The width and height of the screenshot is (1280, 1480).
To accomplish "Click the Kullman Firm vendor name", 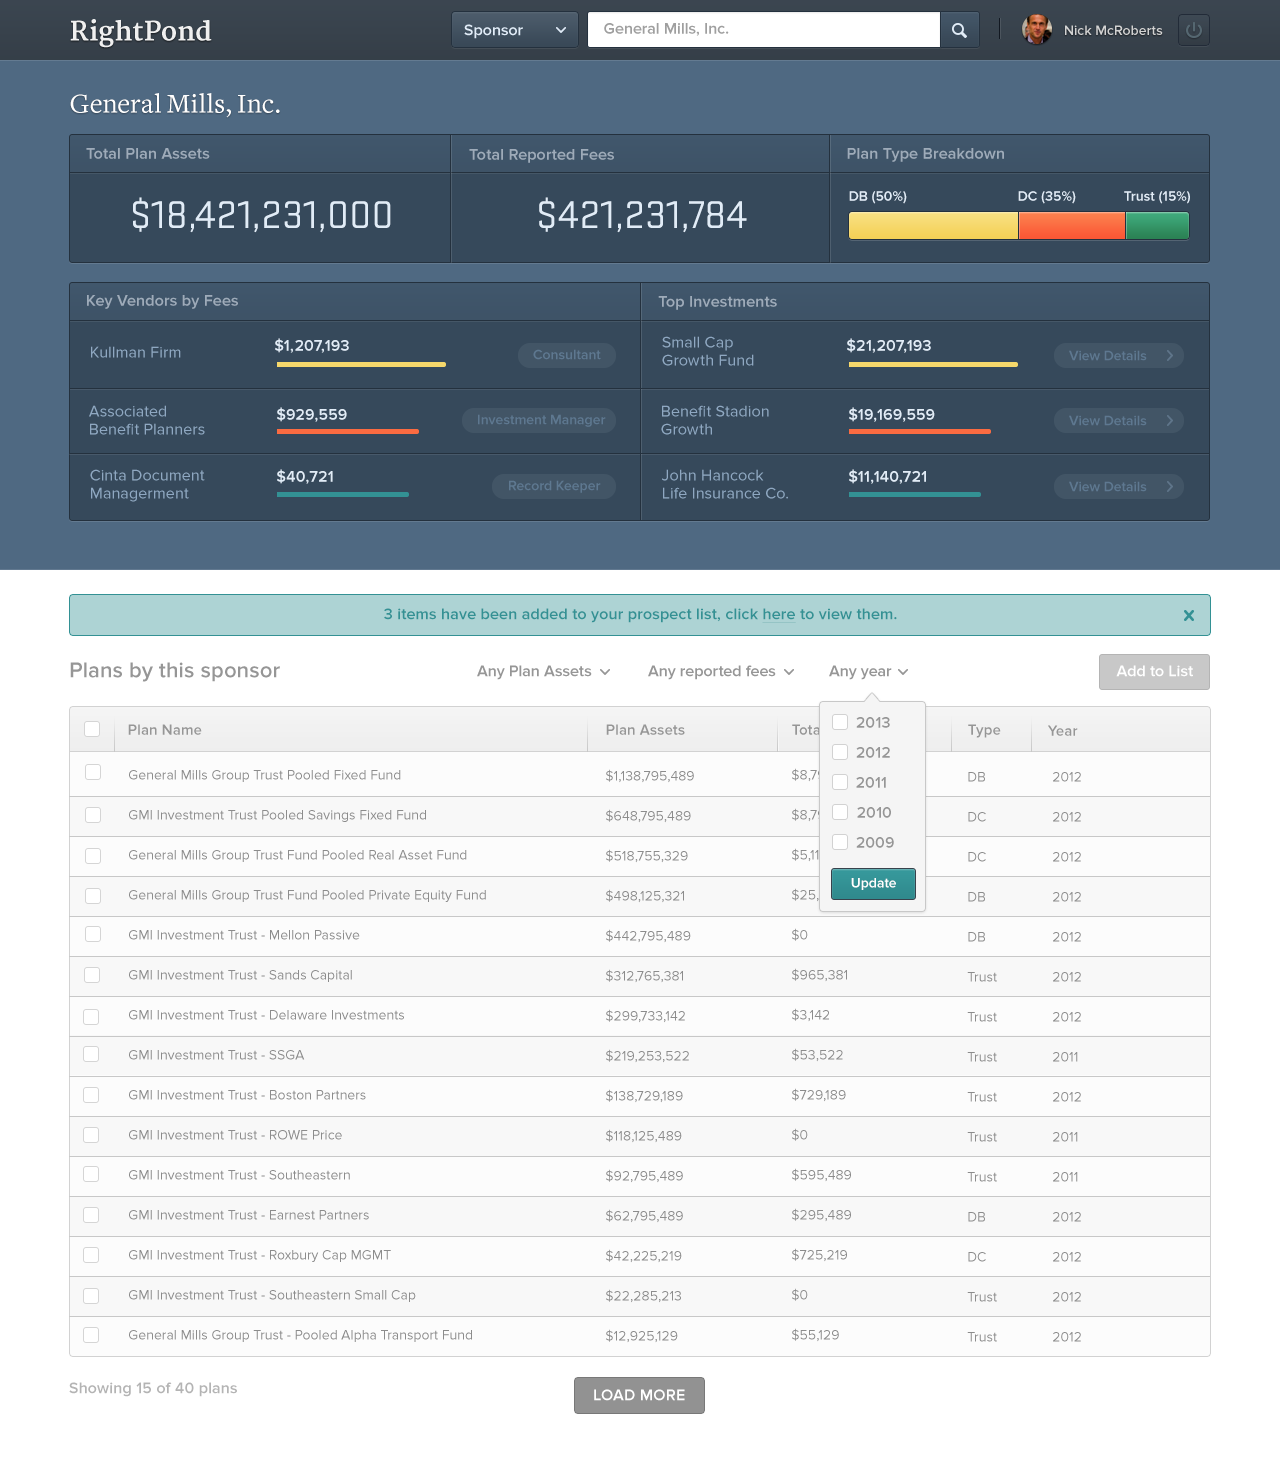I will pyautogui.click(x=136, y=352).
